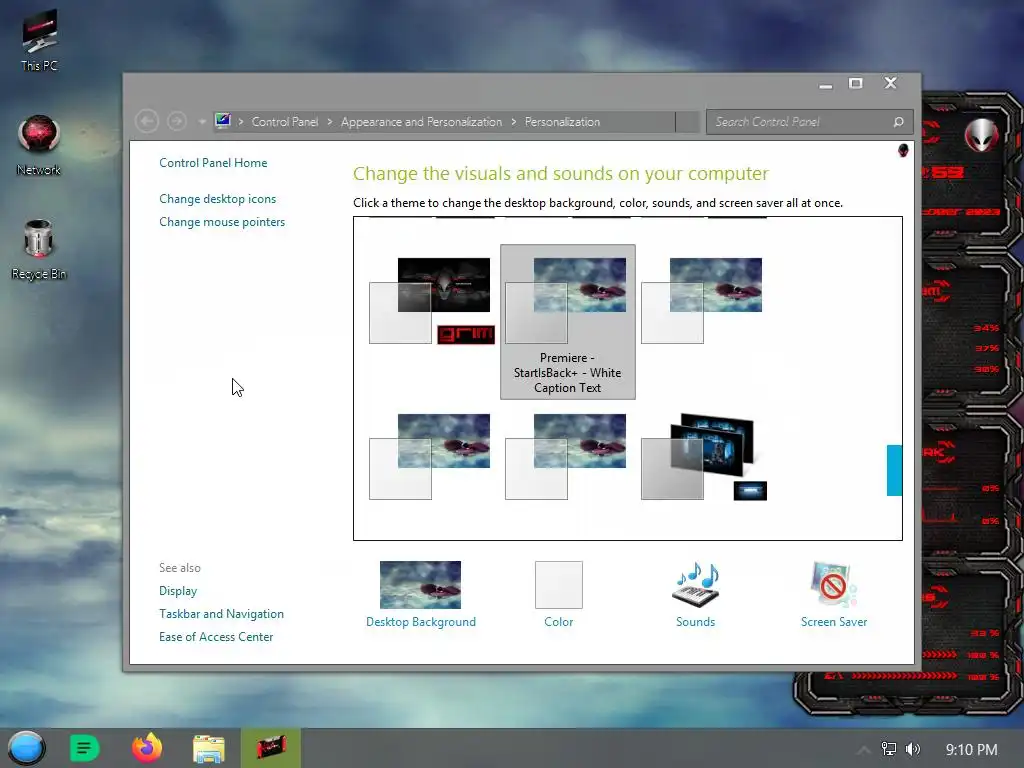Expand chevron after Appearance and Personalization
Image resolution: width=1024 pixels, height=768 pixels.
tap(514, 122)
